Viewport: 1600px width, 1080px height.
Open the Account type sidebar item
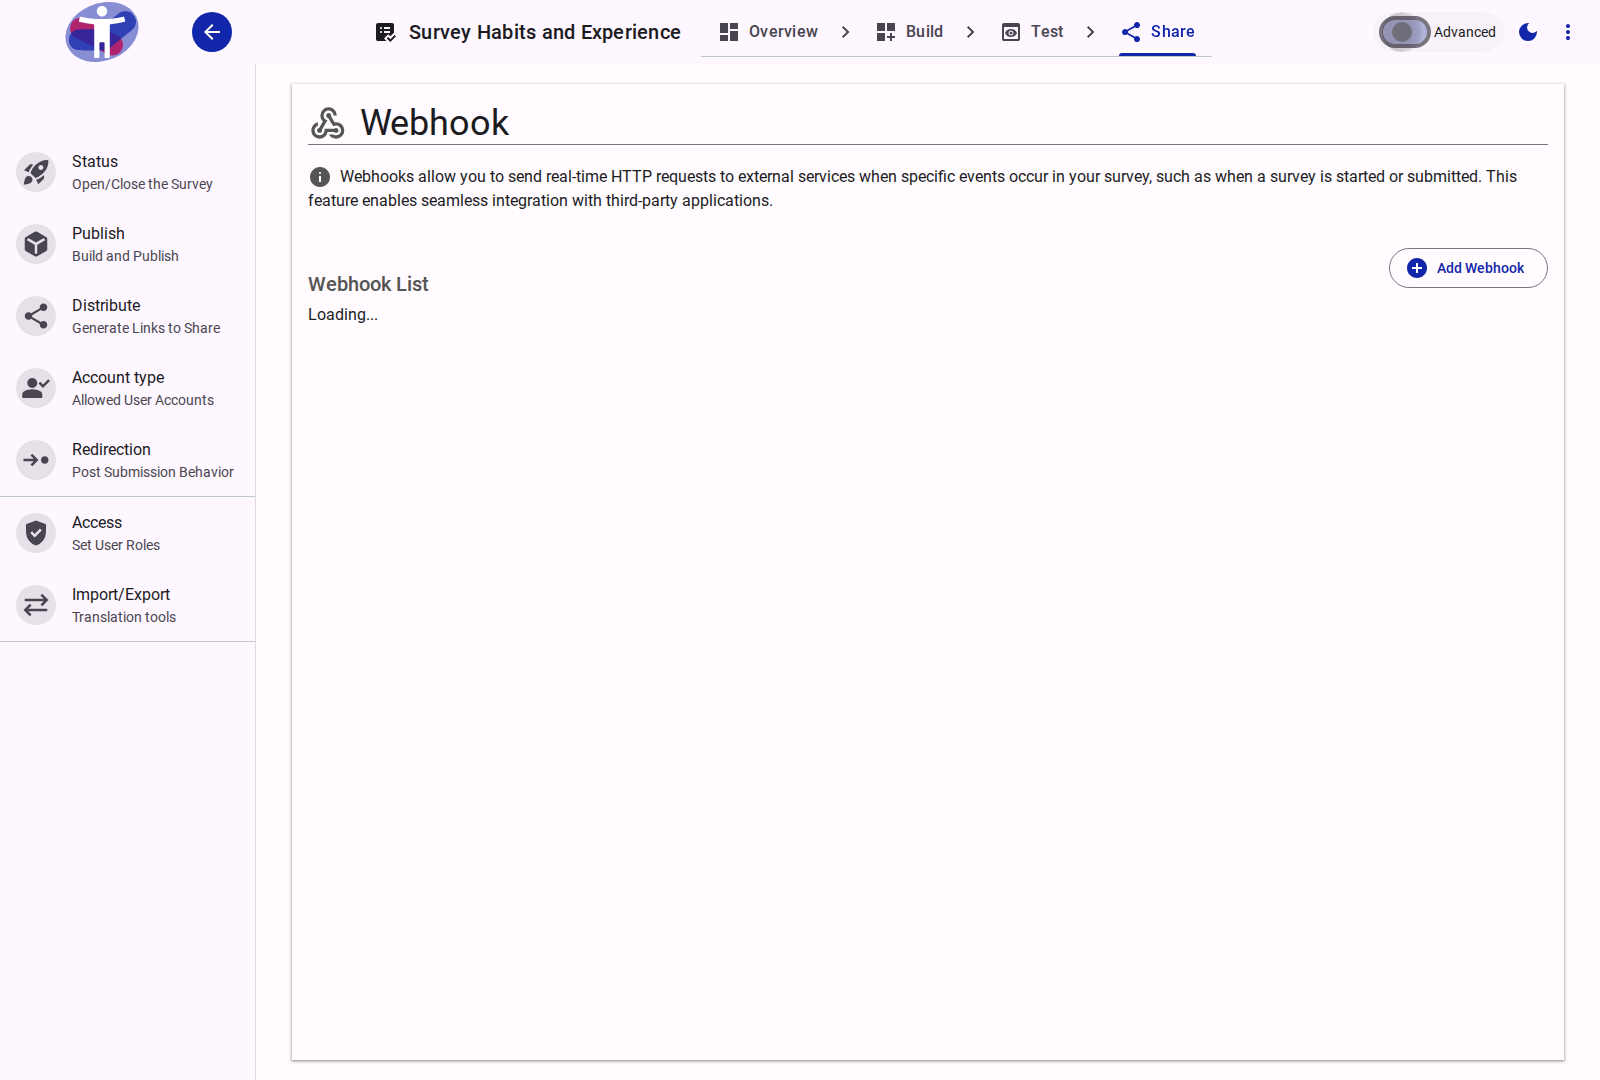(128, 388)
